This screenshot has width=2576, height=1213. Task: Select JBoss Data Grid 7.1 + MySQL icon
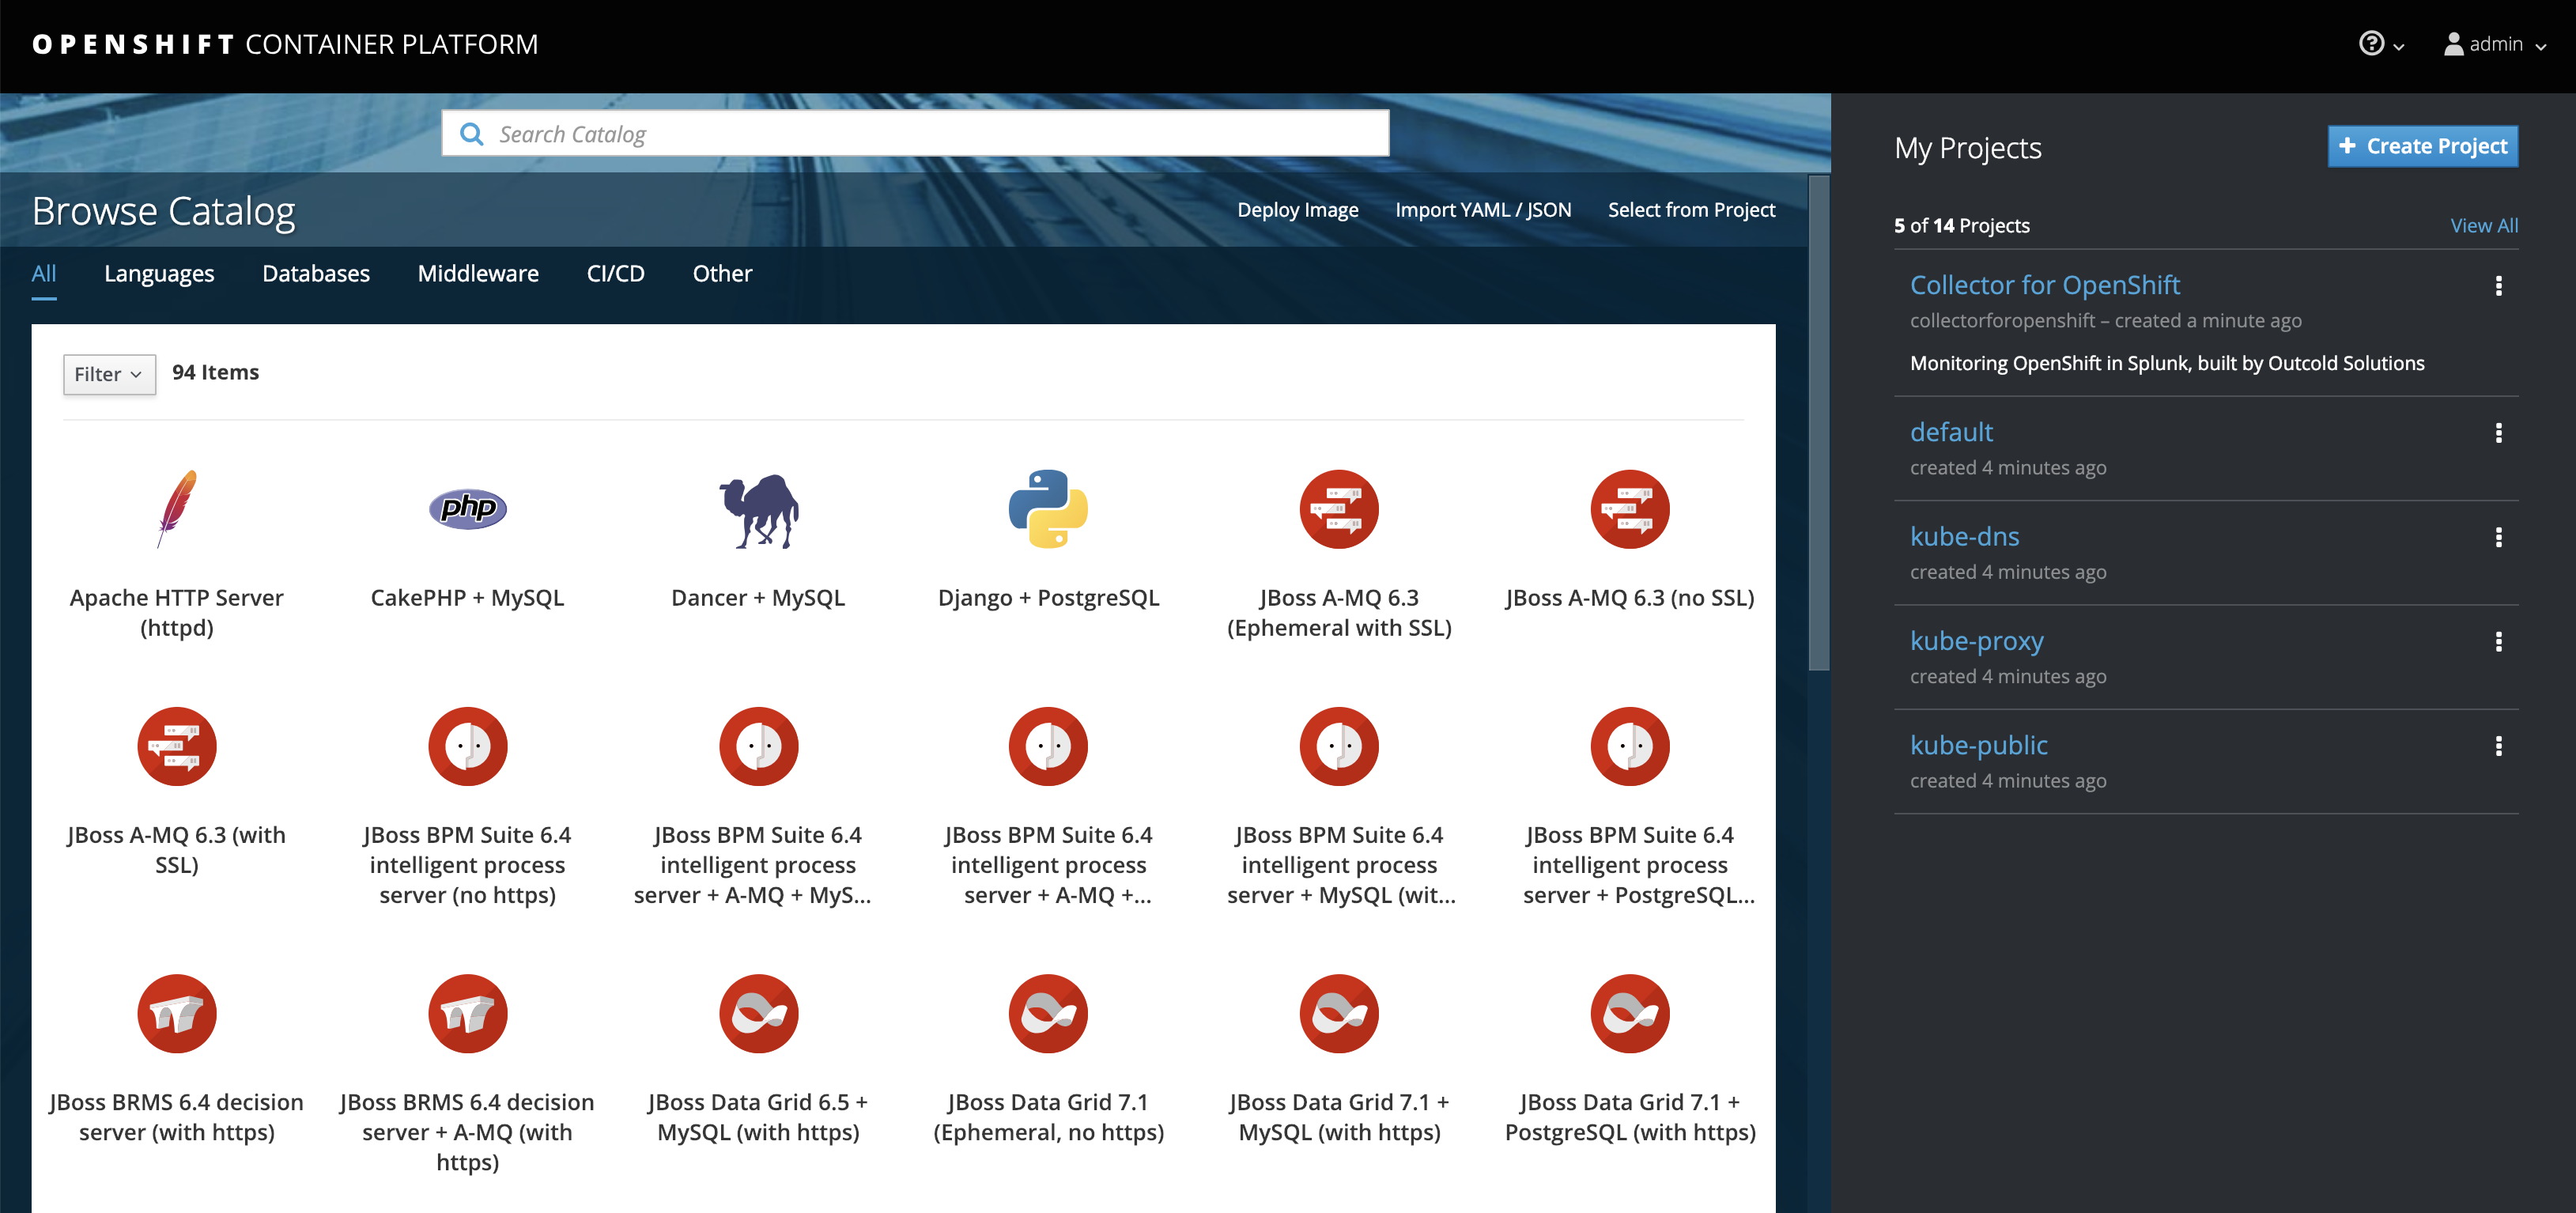coord(1339,1013)
